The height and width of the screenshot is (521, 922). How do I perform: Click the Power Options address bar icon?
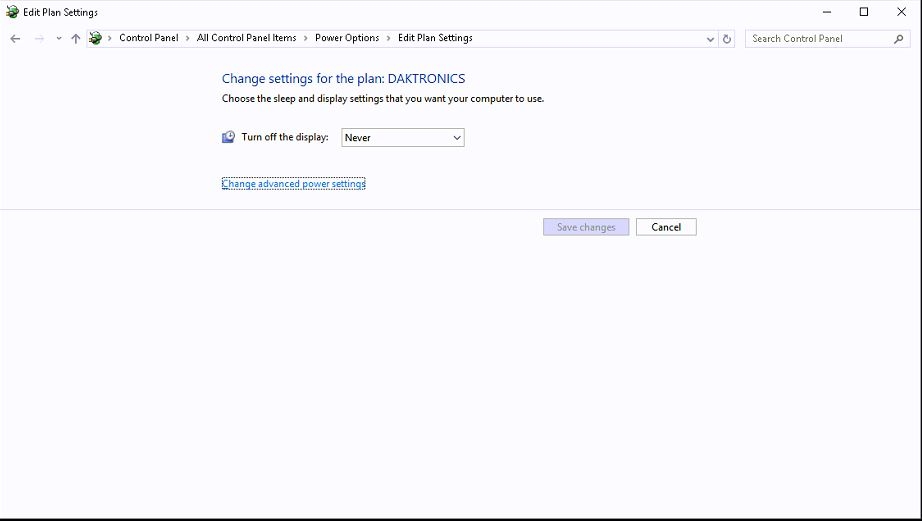click(95, 38)
